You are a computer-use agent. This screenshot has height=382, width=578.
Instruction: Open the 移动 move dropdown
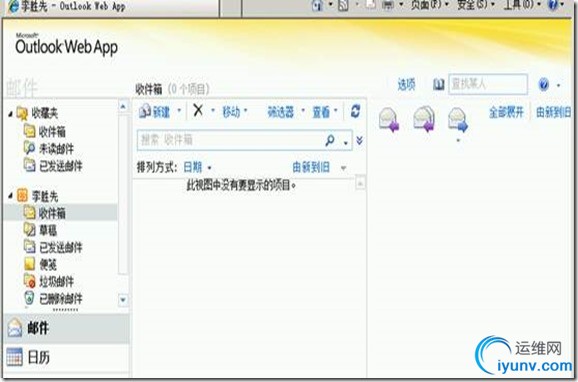point(234,111)
